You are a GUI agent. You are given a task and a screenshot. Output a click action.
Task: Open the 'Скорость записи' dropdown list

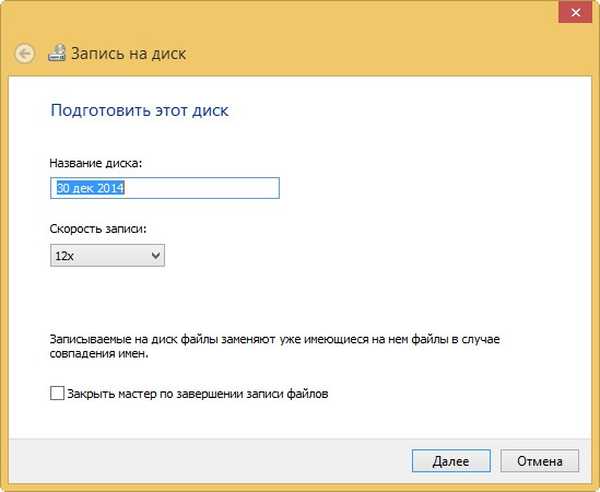(x=107, y=257)
